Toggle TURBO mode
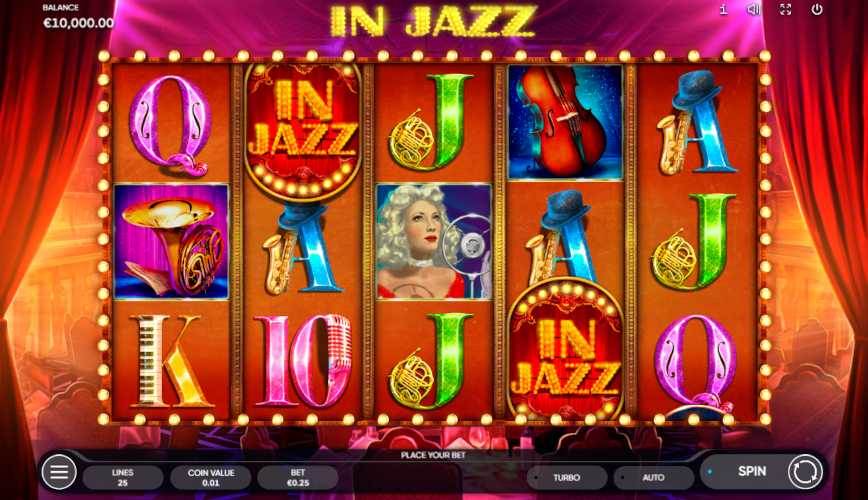This screenshot has width=868, height=500. [x=567, y=477]
